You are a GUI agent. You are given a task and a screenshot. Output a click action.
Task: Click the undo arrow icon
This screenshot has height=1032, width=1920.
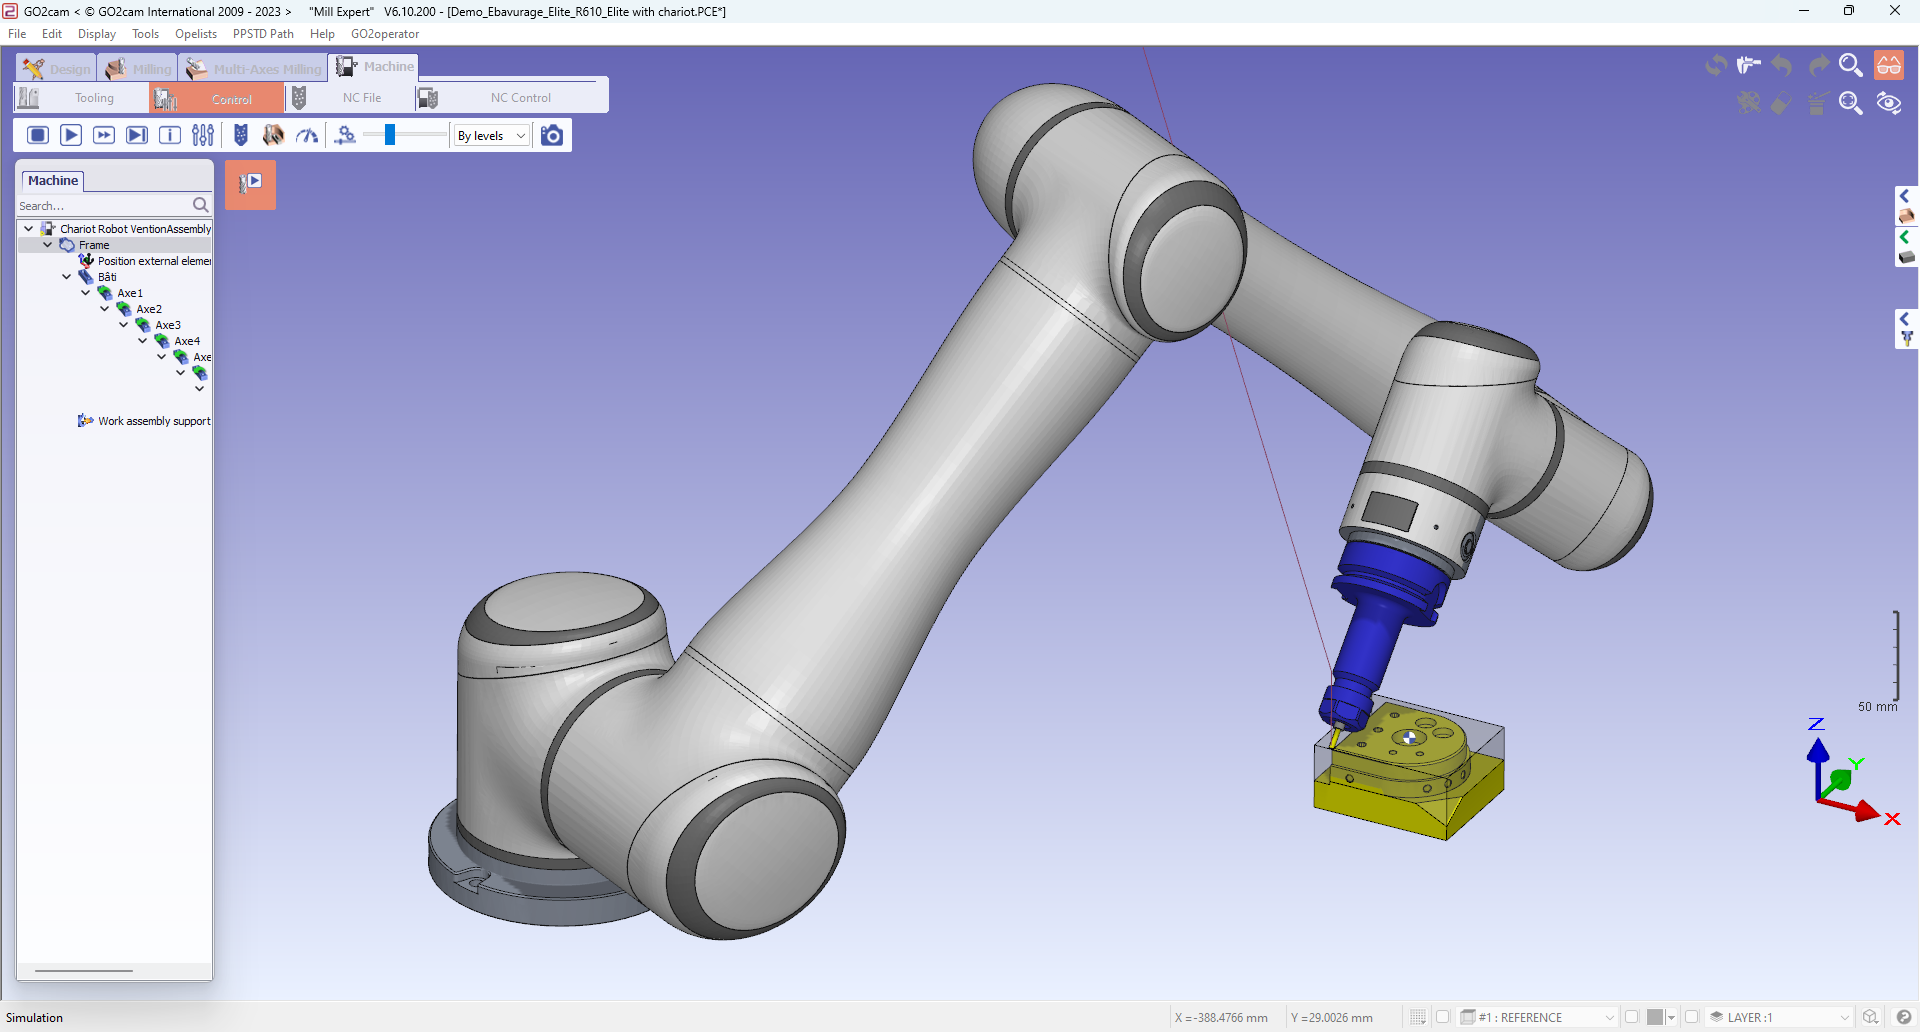[1782, 65]
